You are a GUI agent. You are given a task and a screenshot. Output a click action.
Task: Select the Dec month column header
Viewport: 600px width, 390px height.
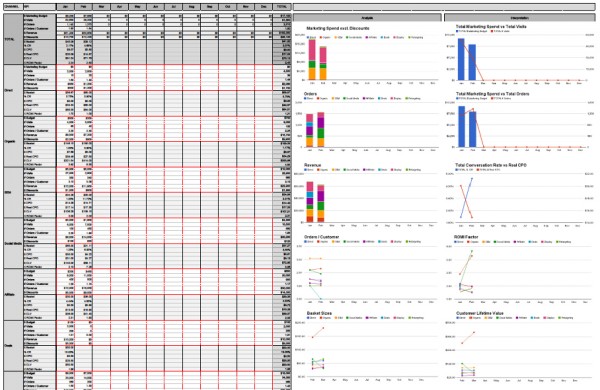264,7
